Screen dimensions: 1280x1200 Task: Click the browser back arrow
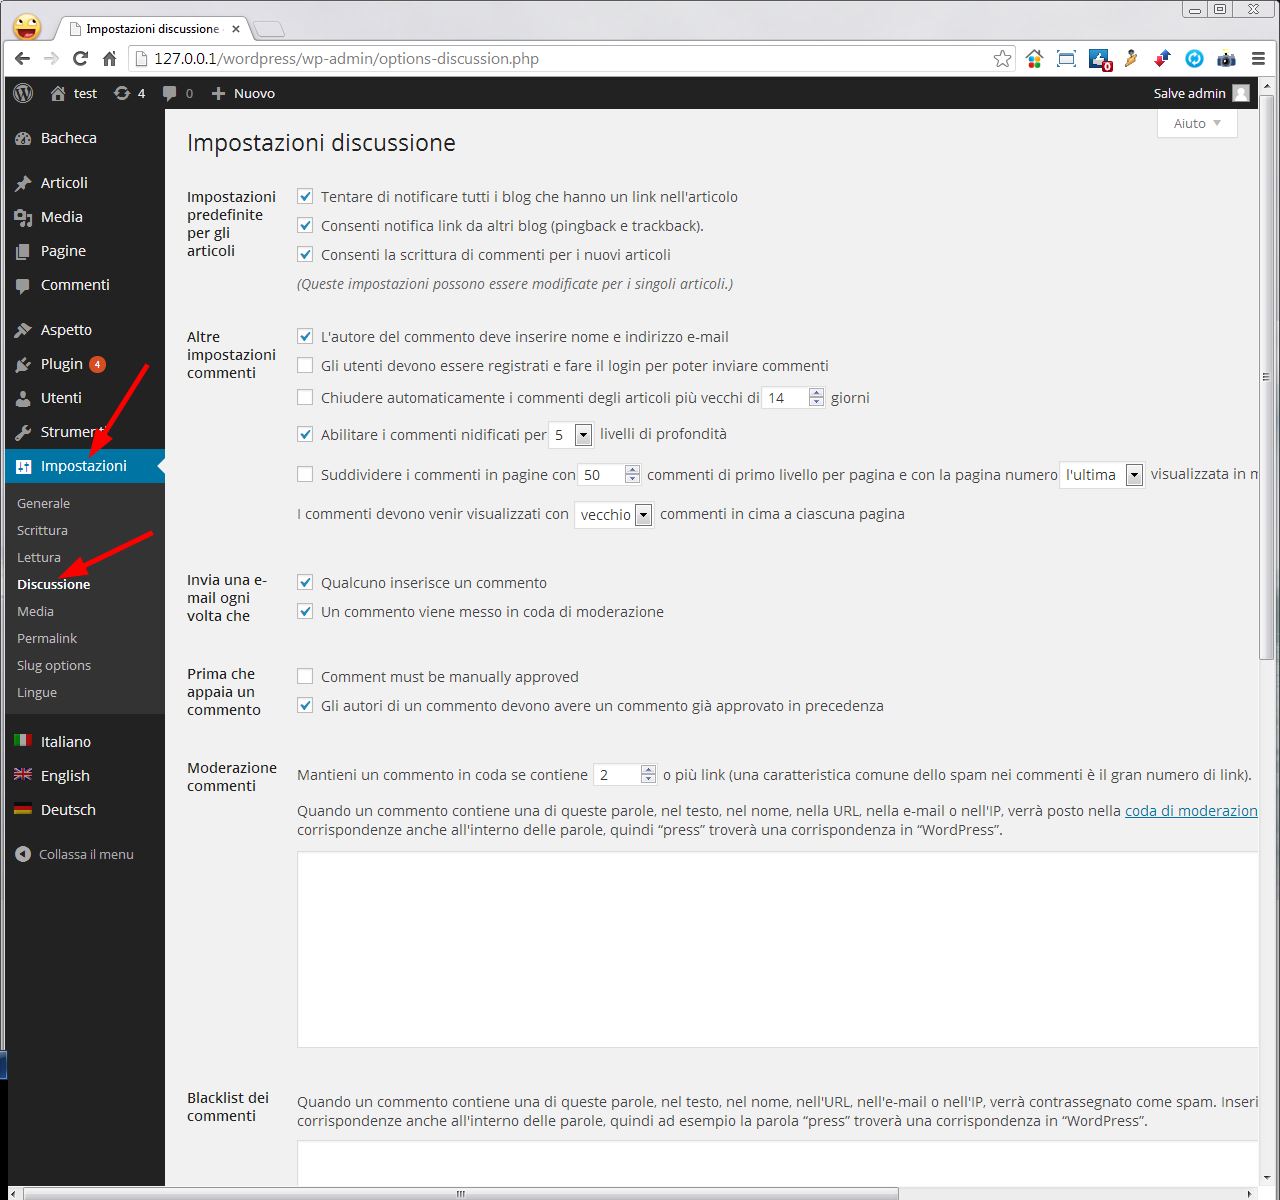[x=22, y=59]
